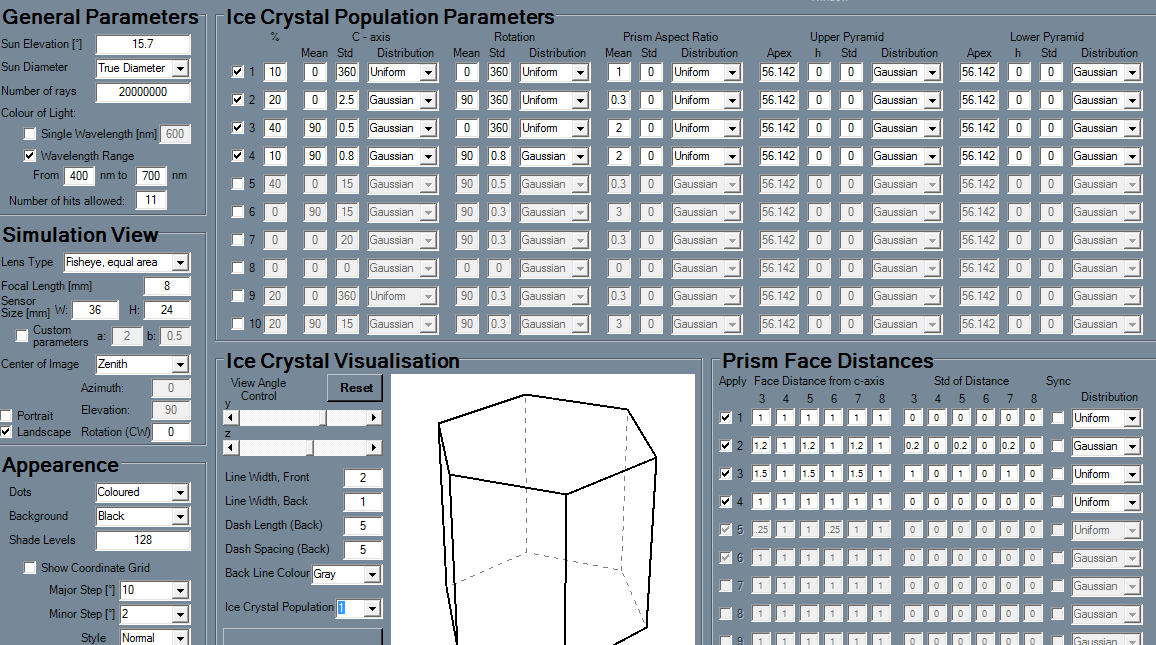Click the Line Width, Back field
The width and height of the screenshot is (1156, 645).
[x=363, y=502]
